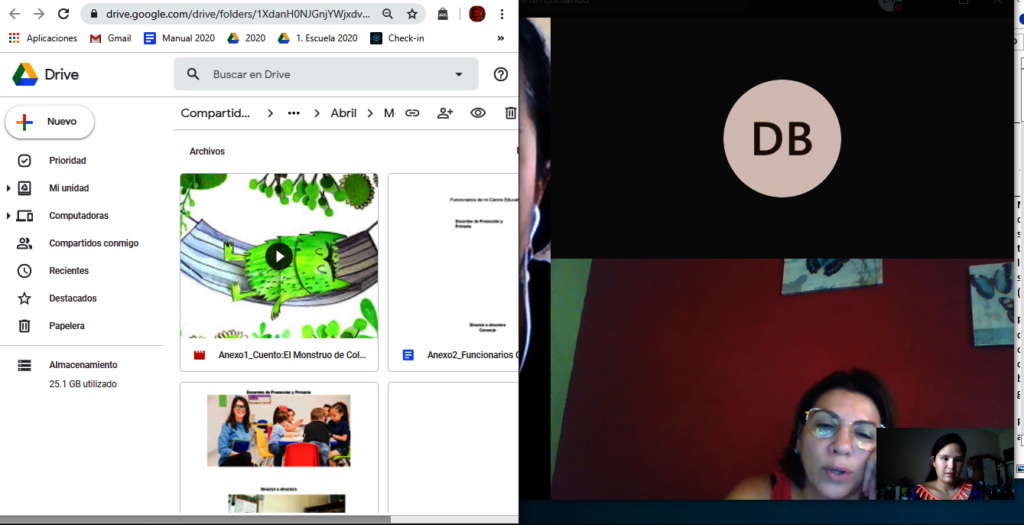
Task: Move folder to trash using bin icon
Action: click(x=510, y=113)
